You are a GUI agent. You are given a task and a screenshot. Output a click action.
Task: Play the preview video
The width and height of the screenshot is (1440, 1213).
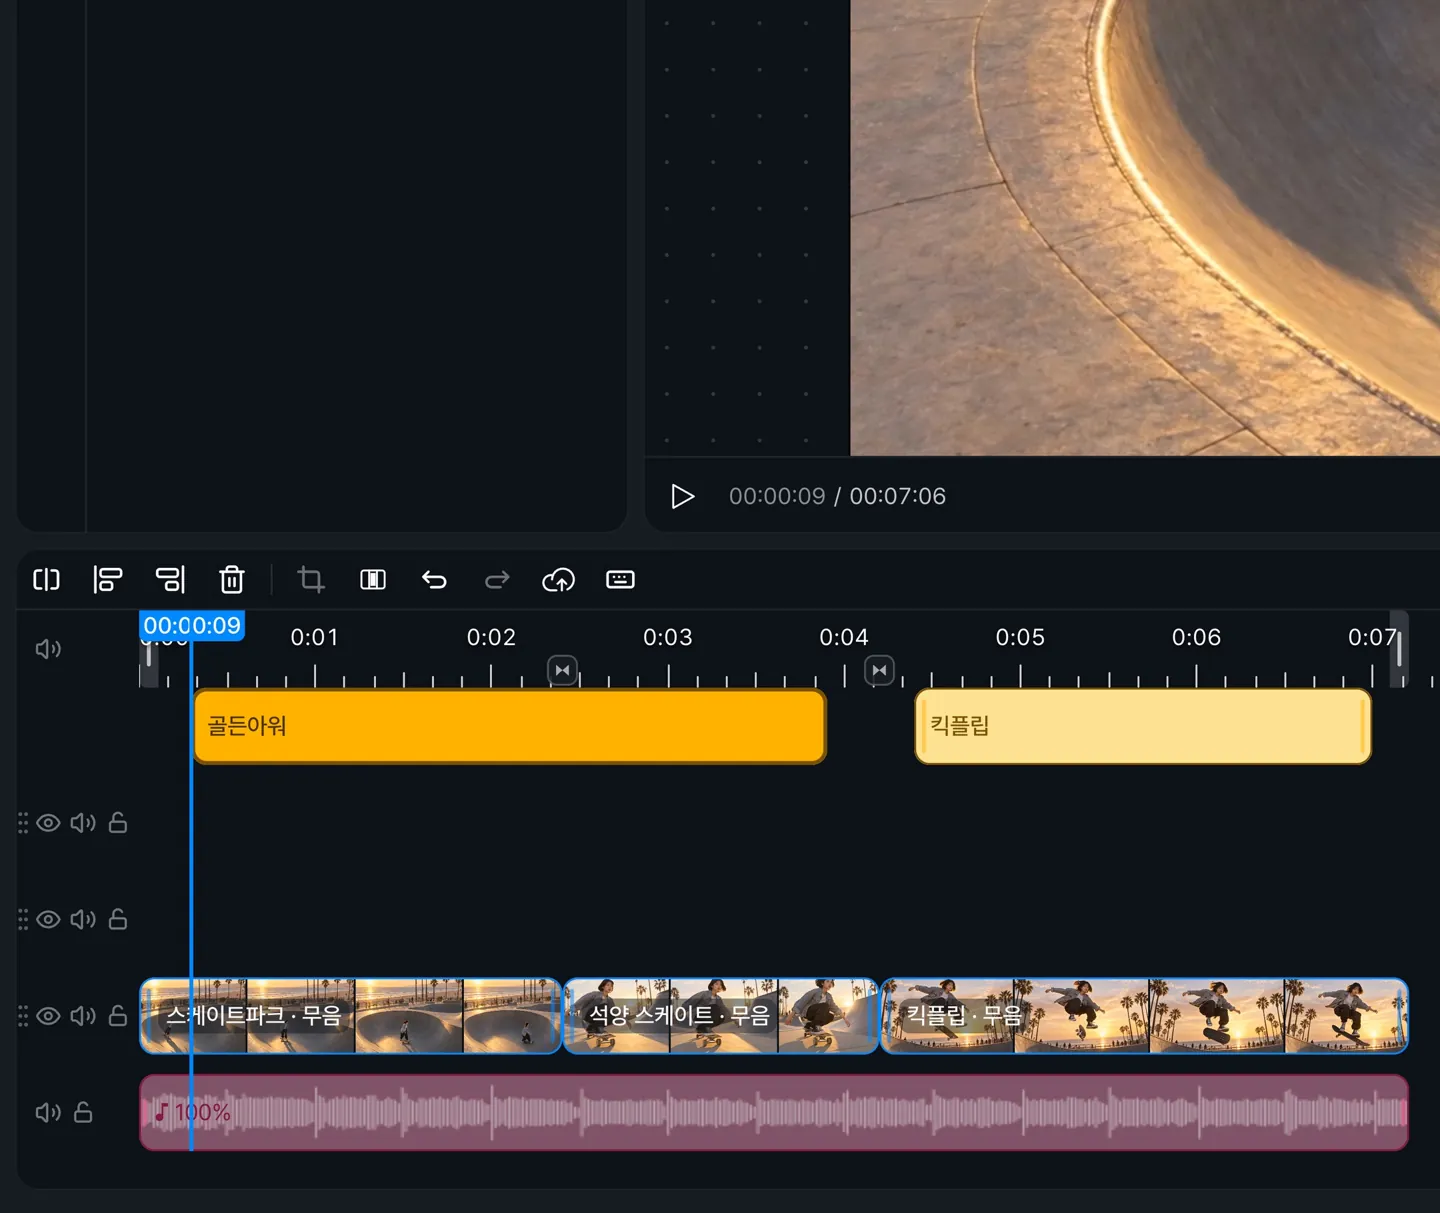683,496
